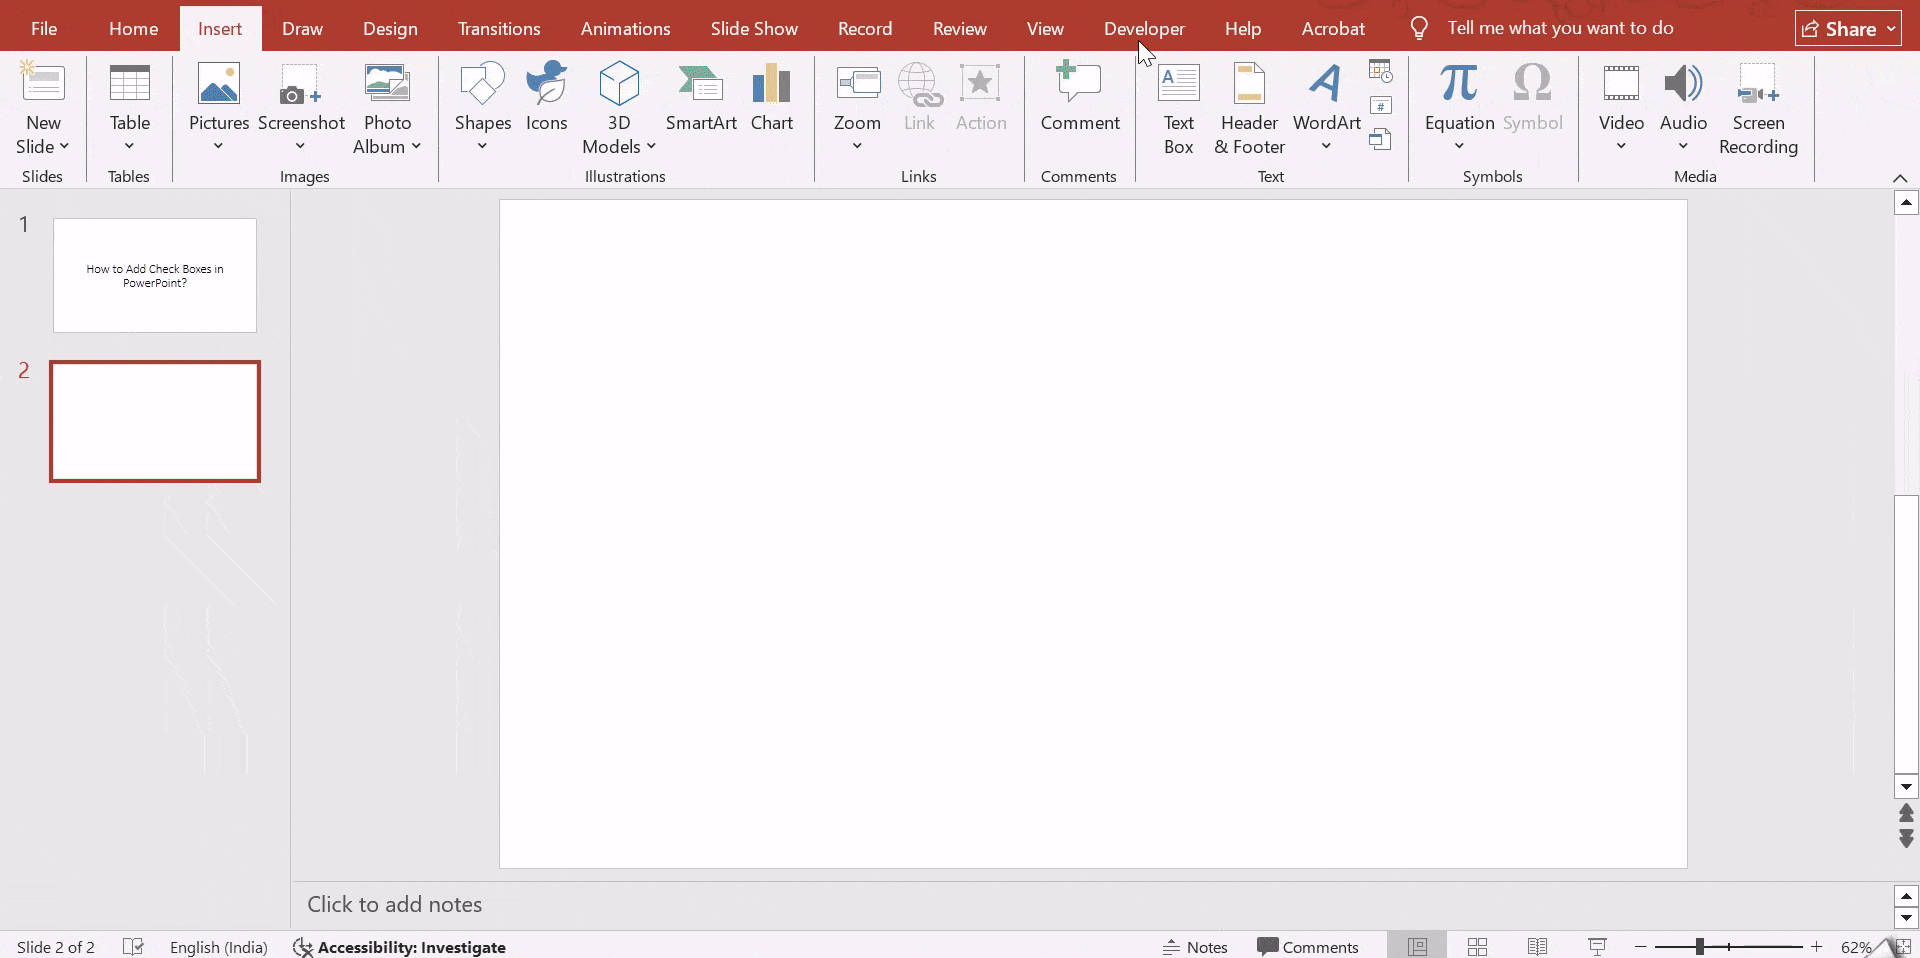Switch to the Design tab
The height and width of the screenshot is (958, 1920).
[x=390, y=28]
